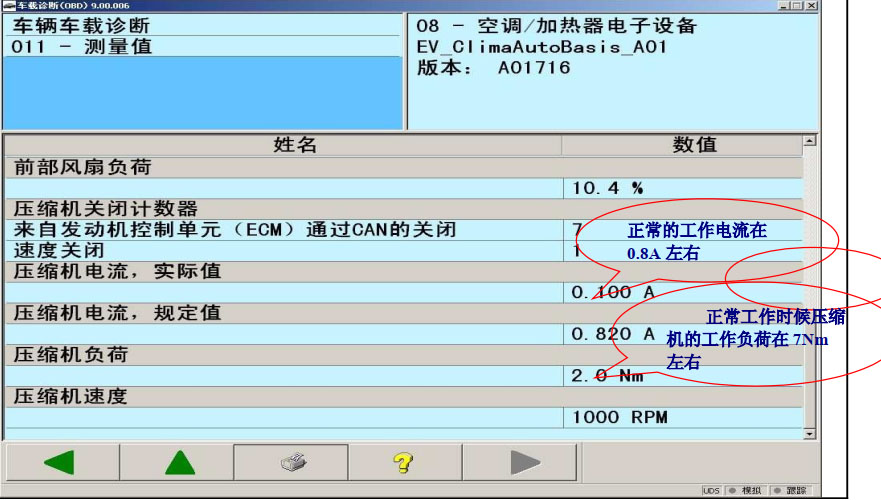Select the 压缩机电流，实际值 row
This screenshot has height=500, width=881.
pyautogui.click(x=403, y=271)
